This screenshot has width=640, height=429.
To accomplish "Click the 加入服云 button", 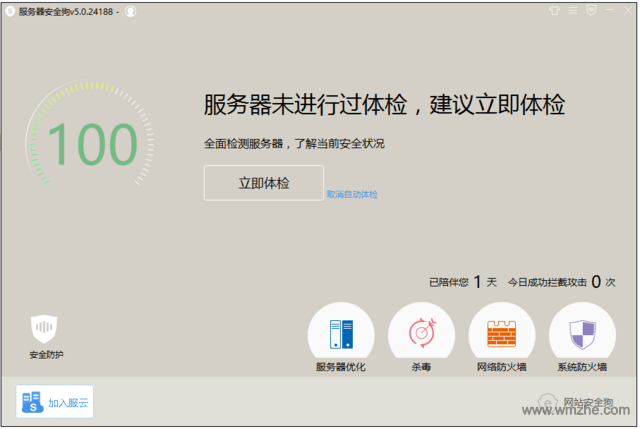I will tap(55, 402).
